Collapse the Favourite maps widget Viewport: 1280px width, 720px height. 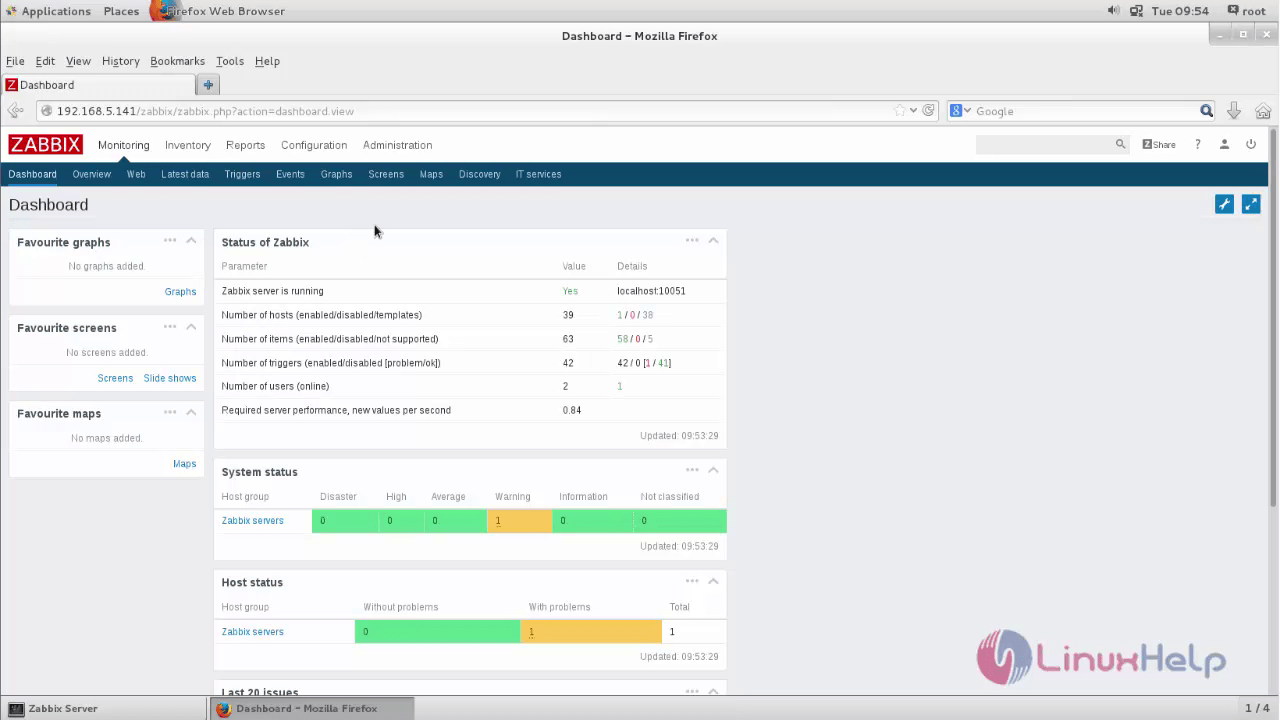[x=191, y=411]
